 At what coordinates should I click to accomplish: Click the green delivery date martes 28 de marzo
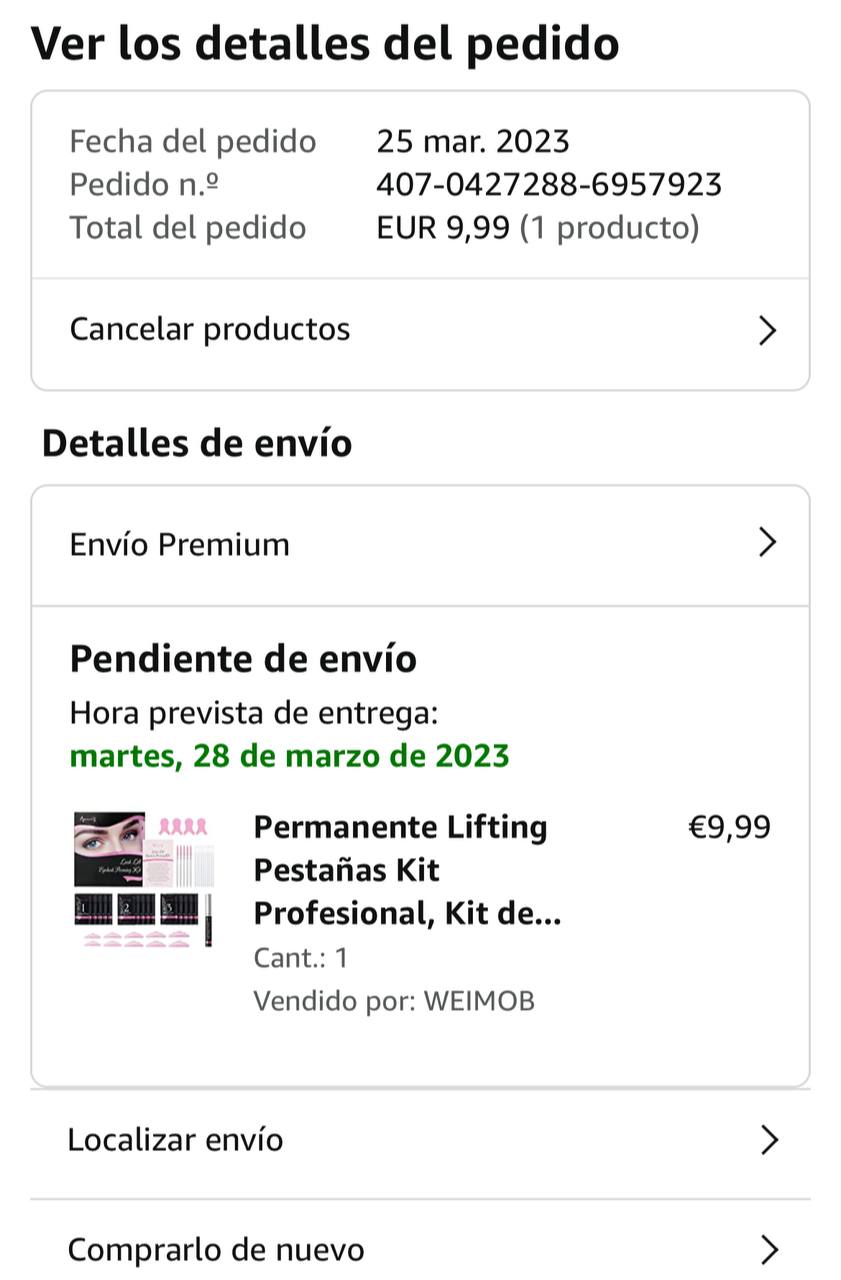[290, 756]
